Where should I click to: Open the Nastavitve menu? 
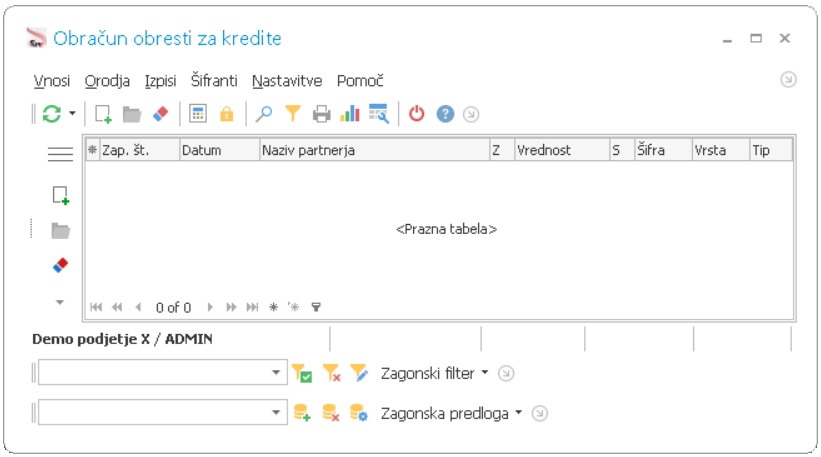[x=287, y=81]
